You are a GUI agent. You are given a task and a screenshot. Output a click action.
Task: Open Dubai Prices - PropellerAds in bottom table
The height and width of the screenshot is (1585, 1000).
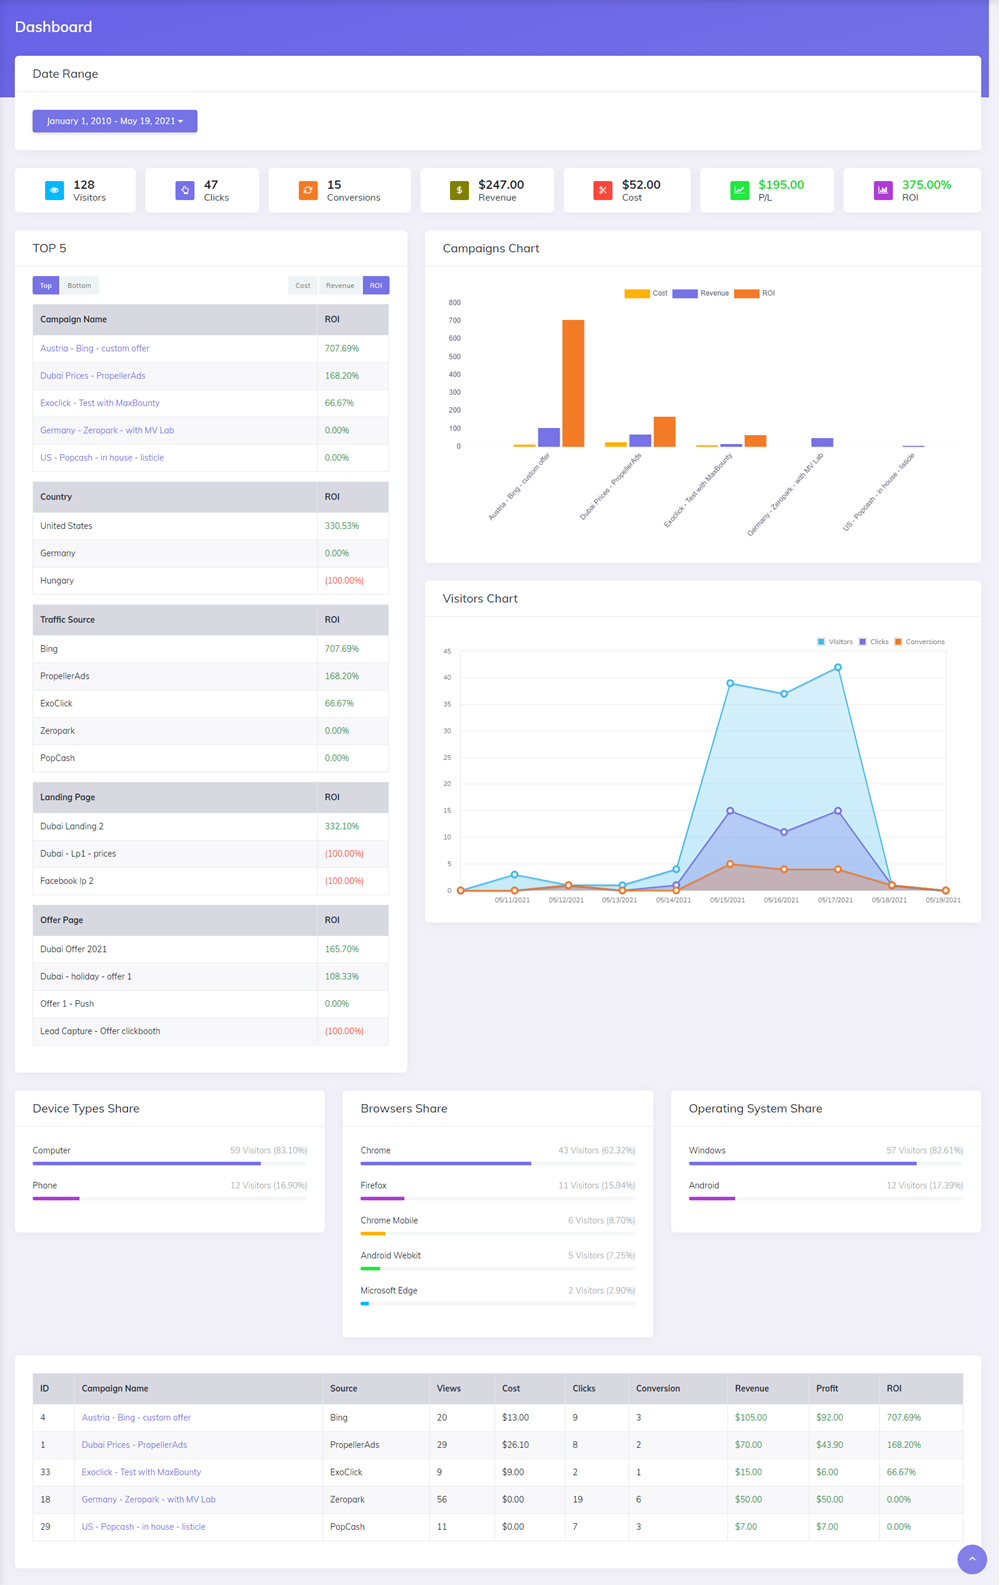(134, 1445)
